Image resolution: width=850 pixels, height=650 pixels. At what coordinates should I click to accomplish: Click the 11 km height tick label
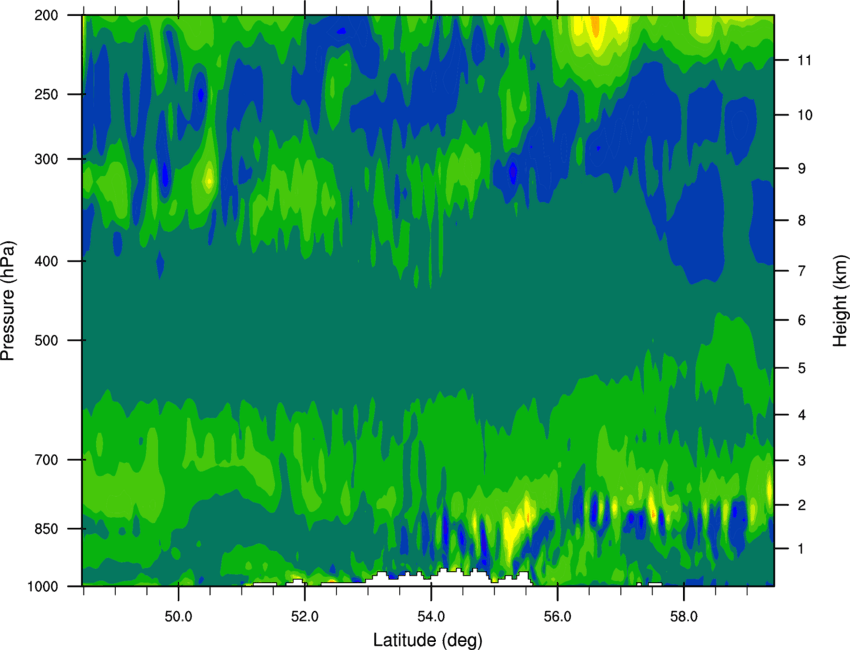point(804,60)
